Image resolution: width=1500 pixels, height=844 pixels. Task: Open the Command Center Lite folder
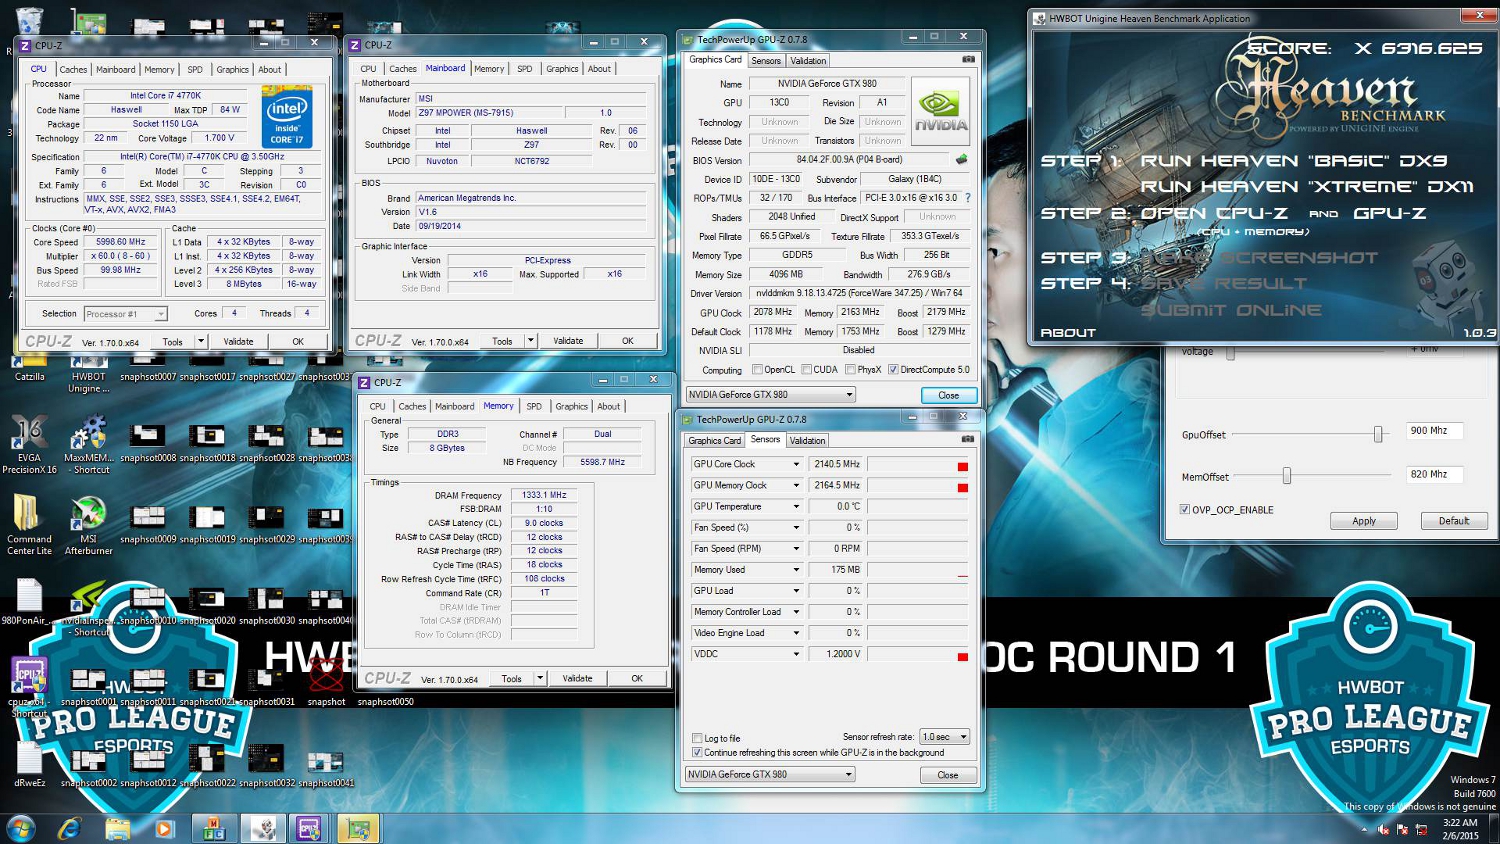pos(29,525)
